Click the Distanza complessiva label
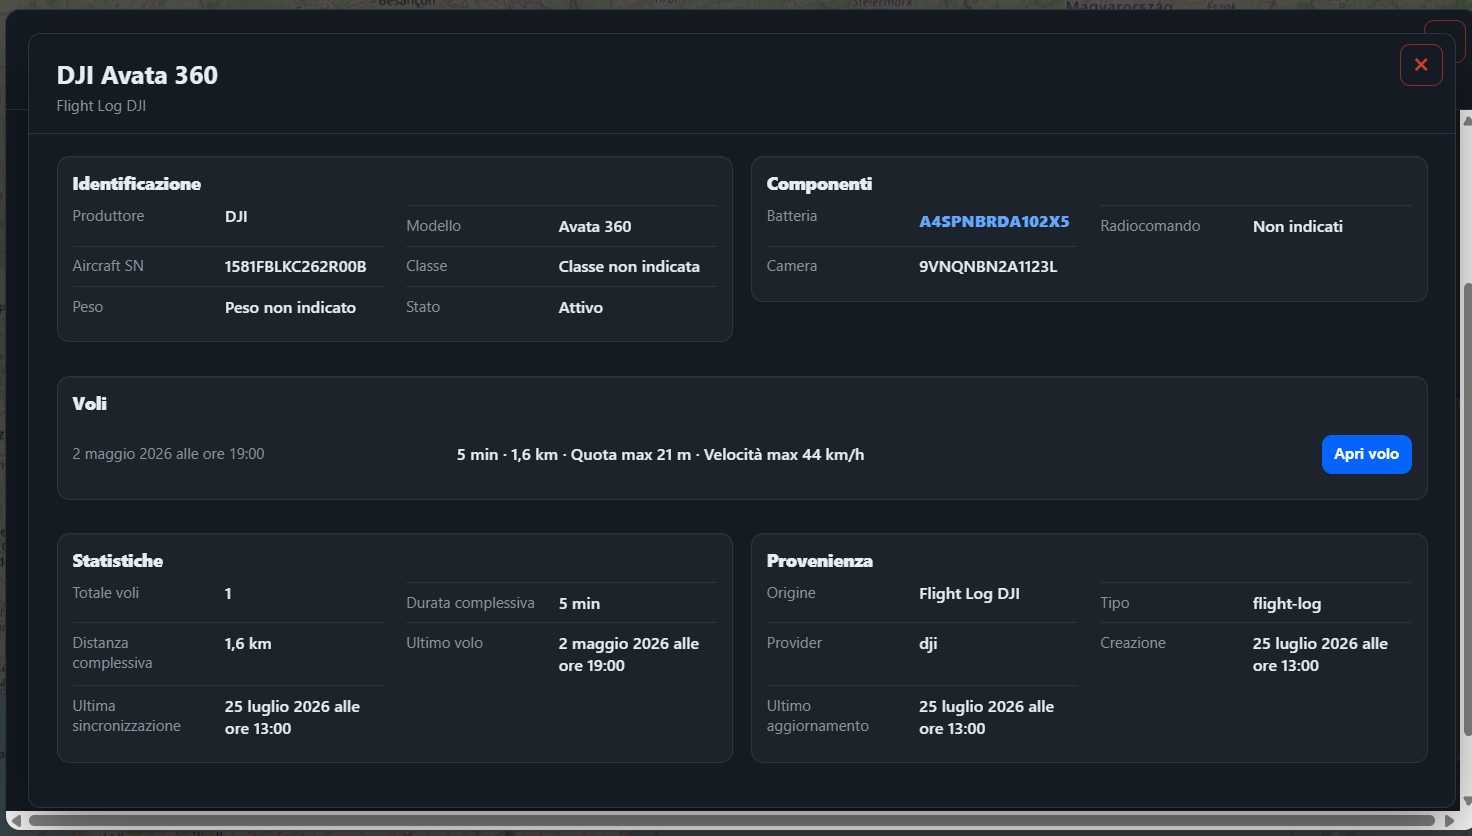Image resolution: width=1472 pixels, height=836 pixels. coord(112,653)
